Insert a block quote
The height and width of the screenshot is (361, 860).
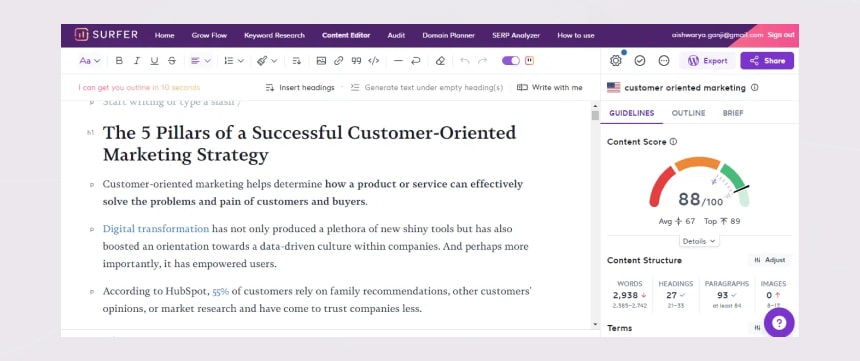356,61
